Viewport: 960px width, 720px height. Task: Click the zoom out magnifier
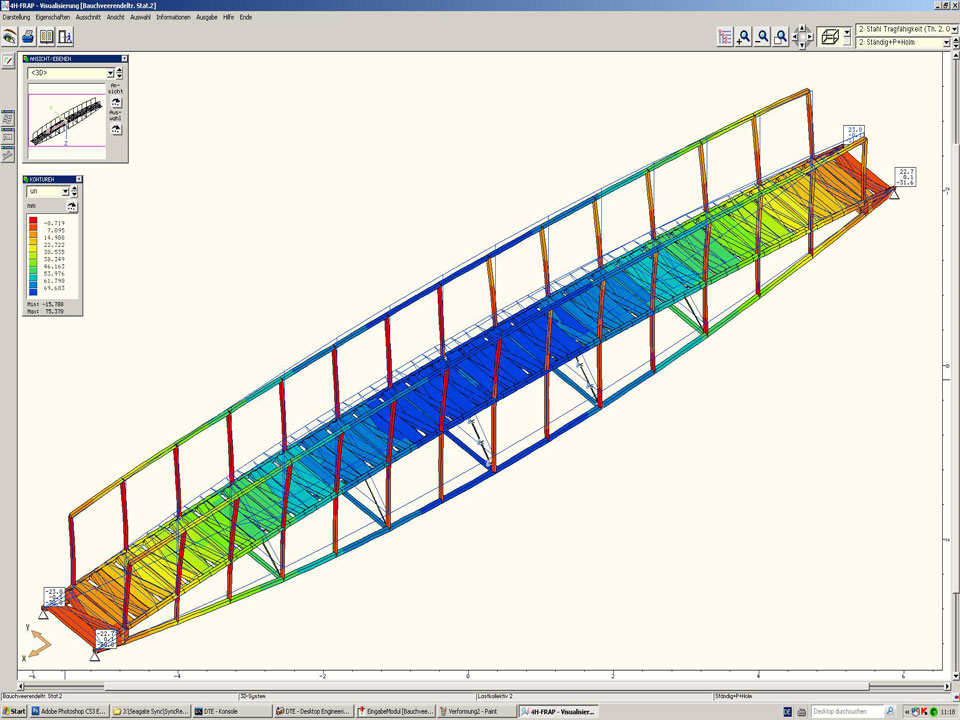coord(762,37)
